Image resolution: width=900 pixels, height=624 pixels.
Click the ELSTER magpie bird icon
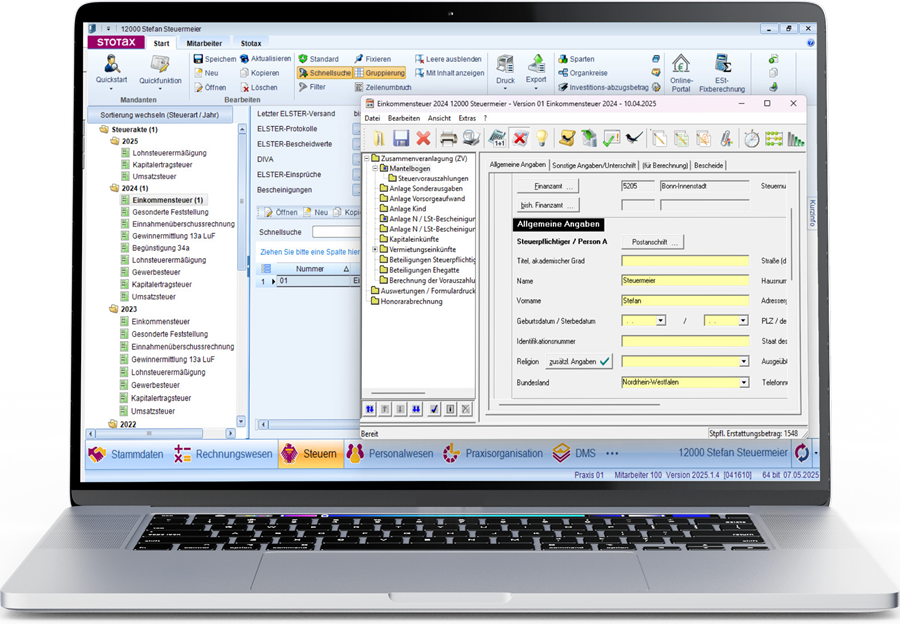[x=634, y=138]
